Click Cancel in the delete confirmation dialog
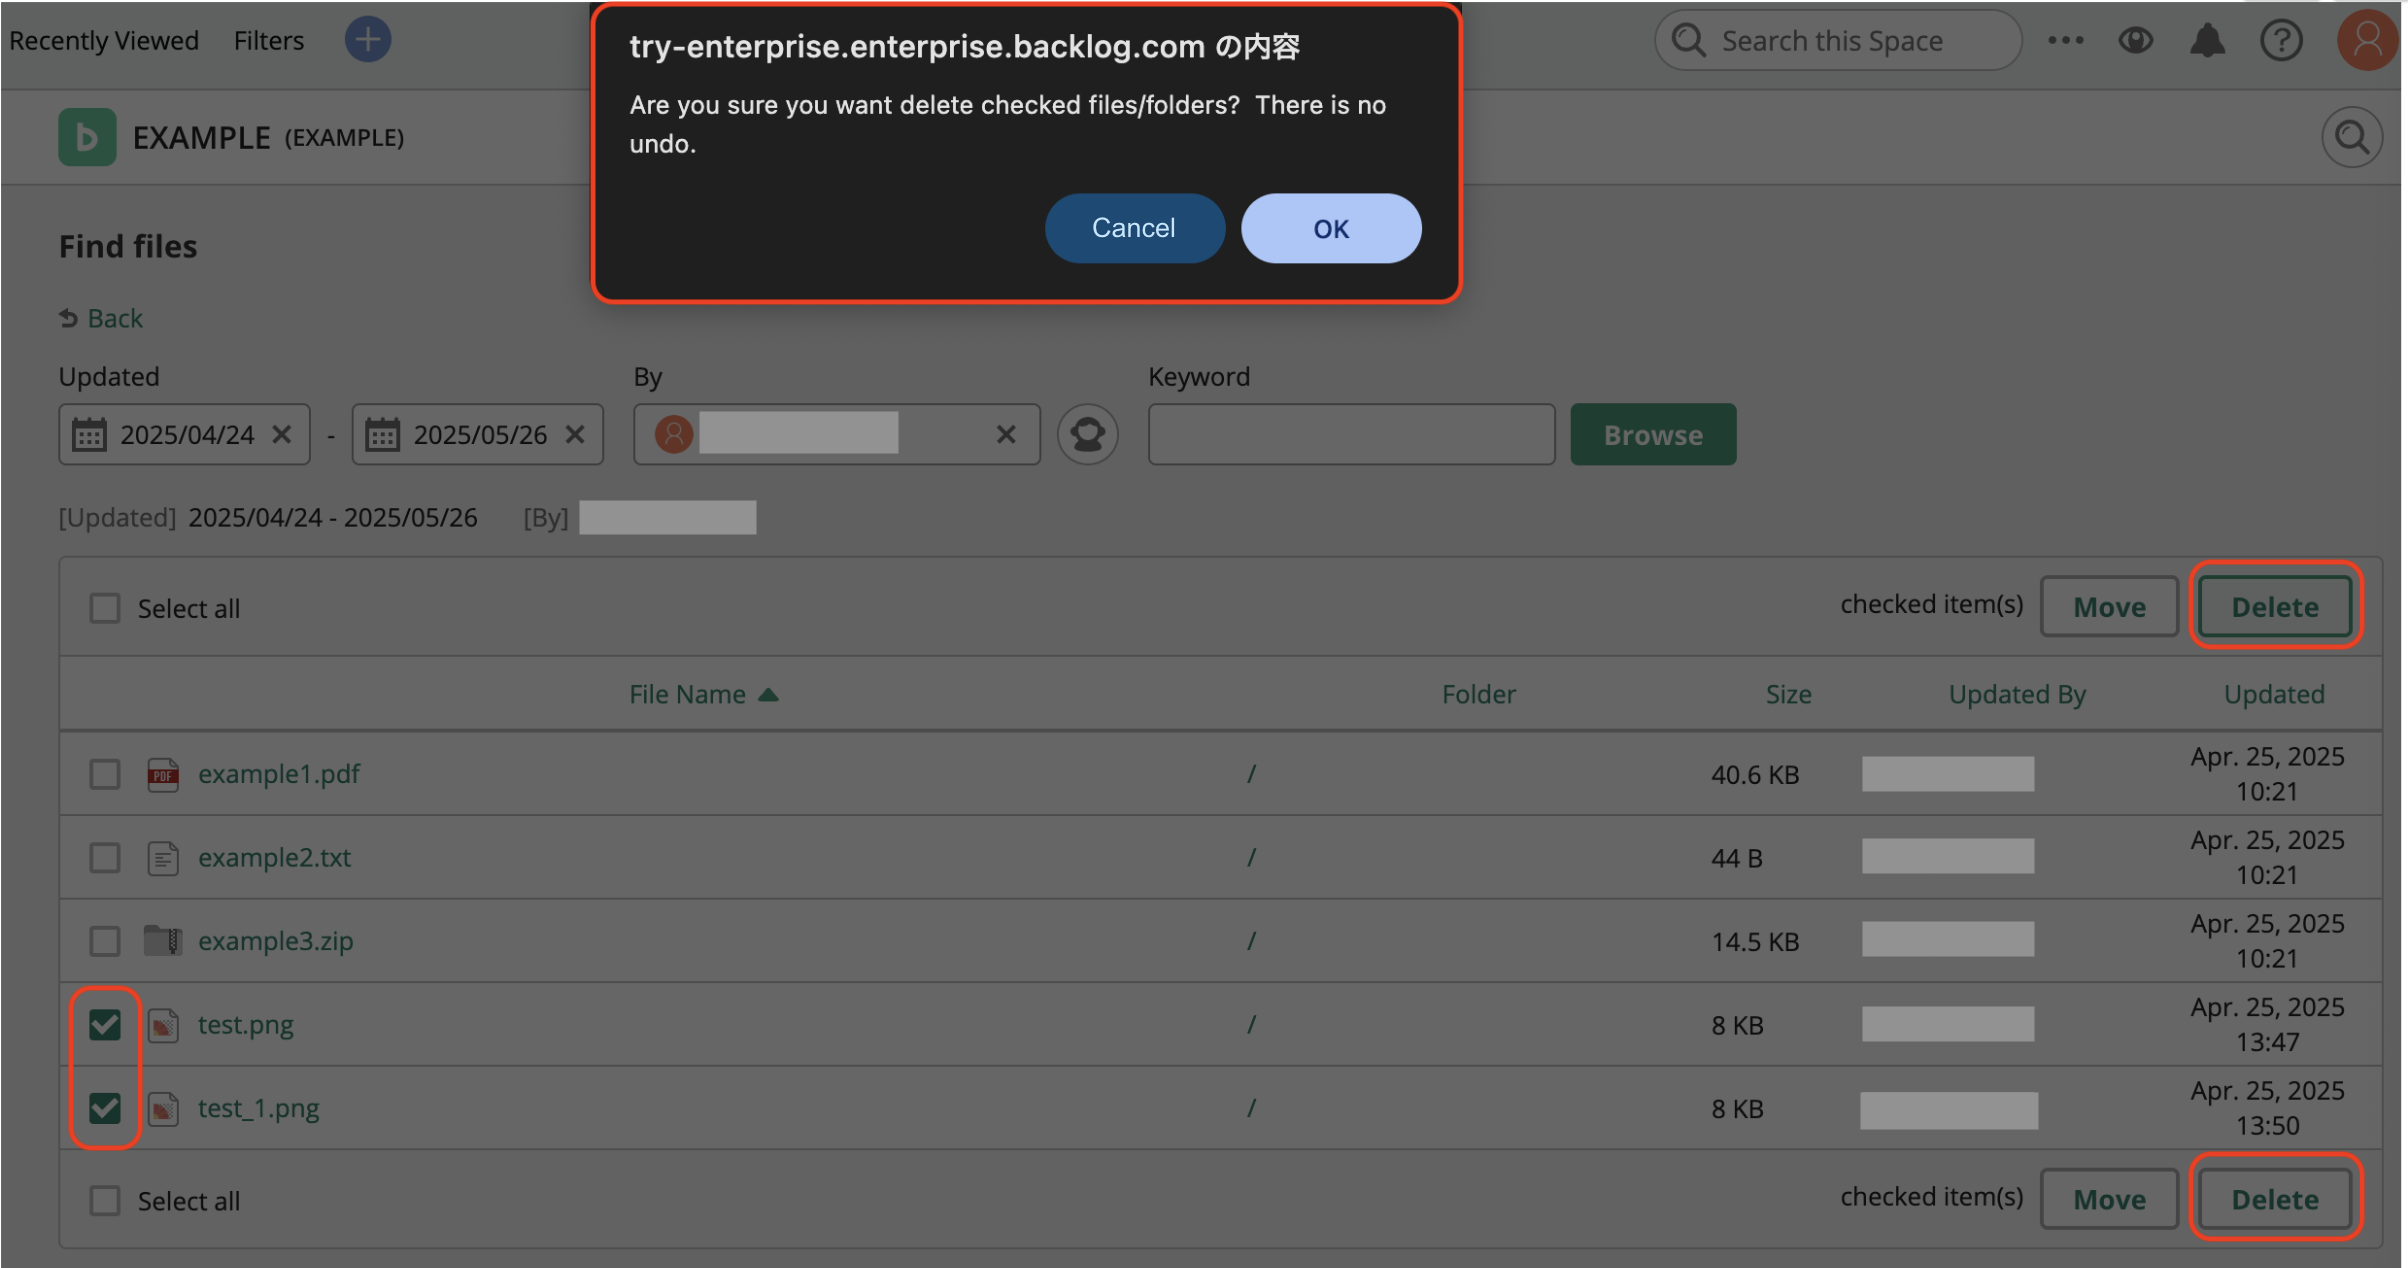The image size is (2408, 1268). click(1134, 228)
